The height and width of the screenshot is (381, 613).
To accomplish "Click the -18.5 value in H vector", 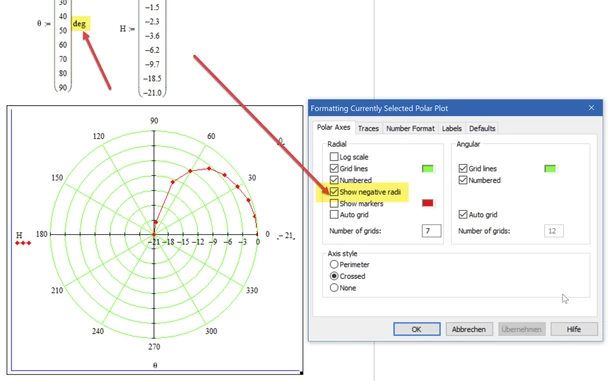I will 152,79.
